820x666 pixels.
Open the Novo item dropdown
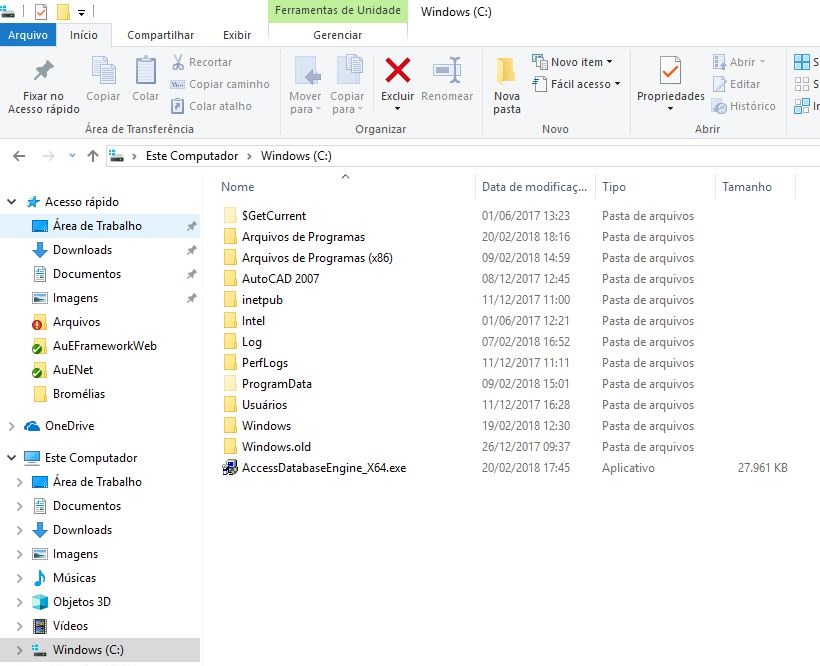point(572,62)
